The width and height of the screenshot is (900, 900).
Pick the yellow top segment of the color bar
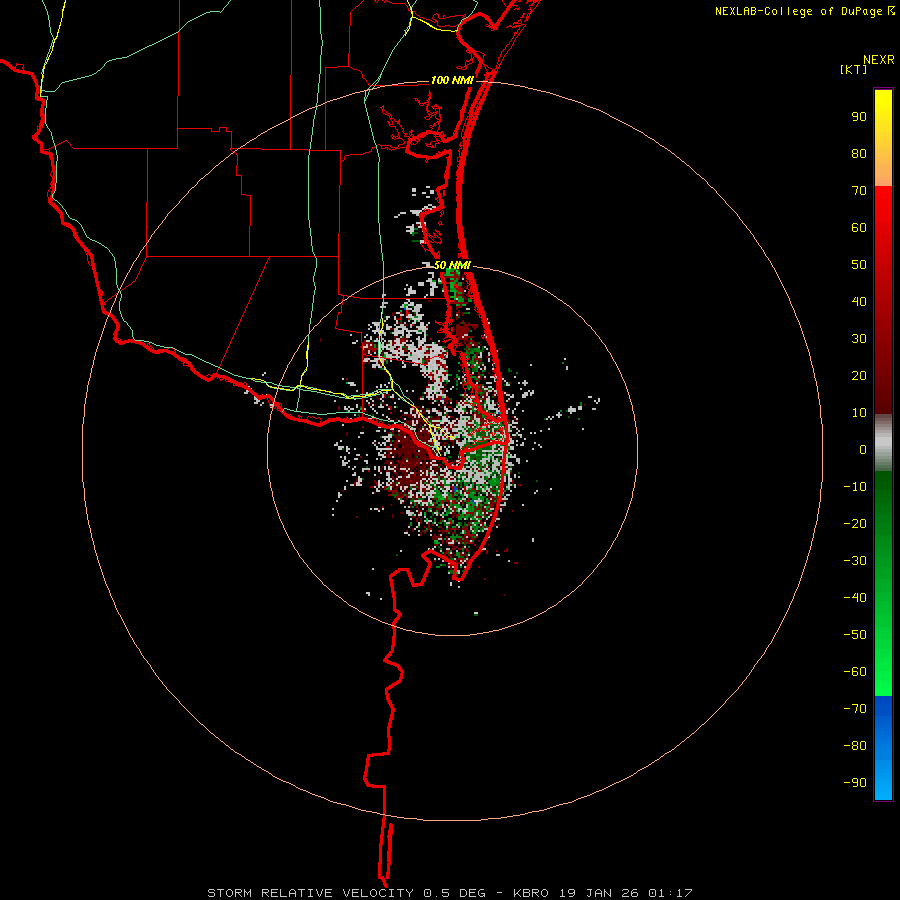click(883, 138)
